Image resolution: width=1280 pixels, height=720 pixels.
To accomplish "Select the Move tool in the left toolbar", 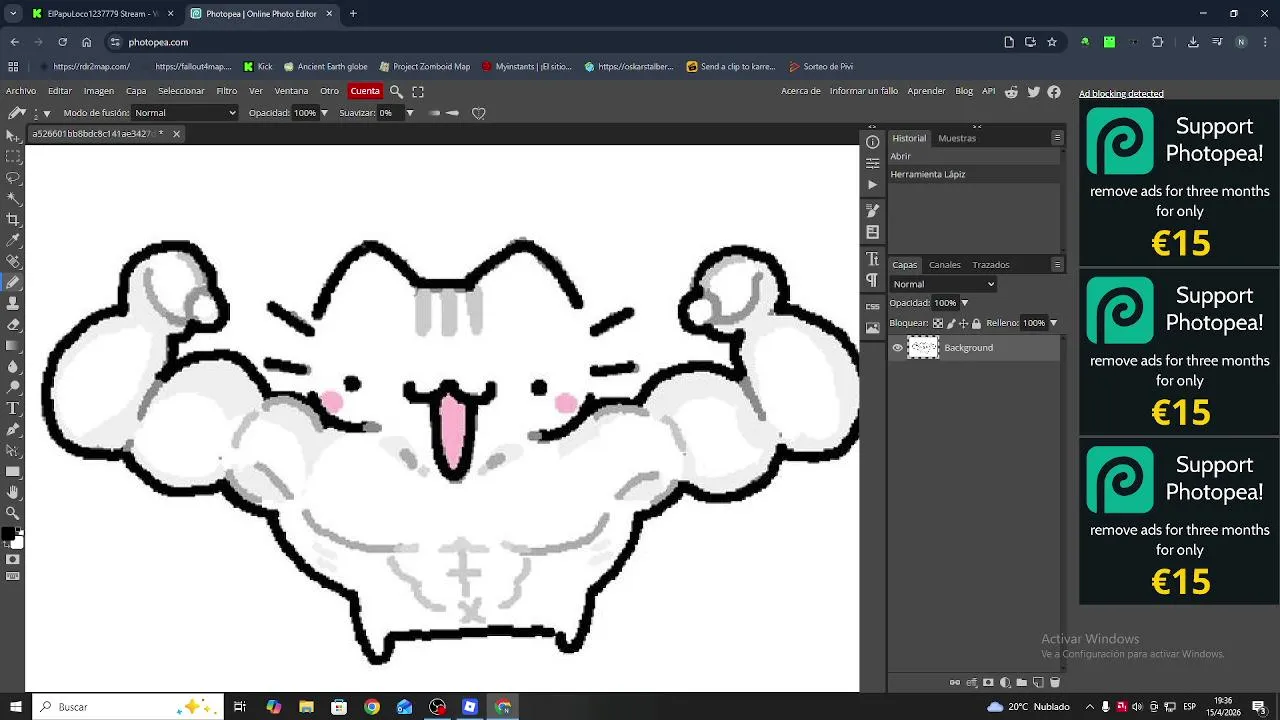I will (x=13, y=135).
